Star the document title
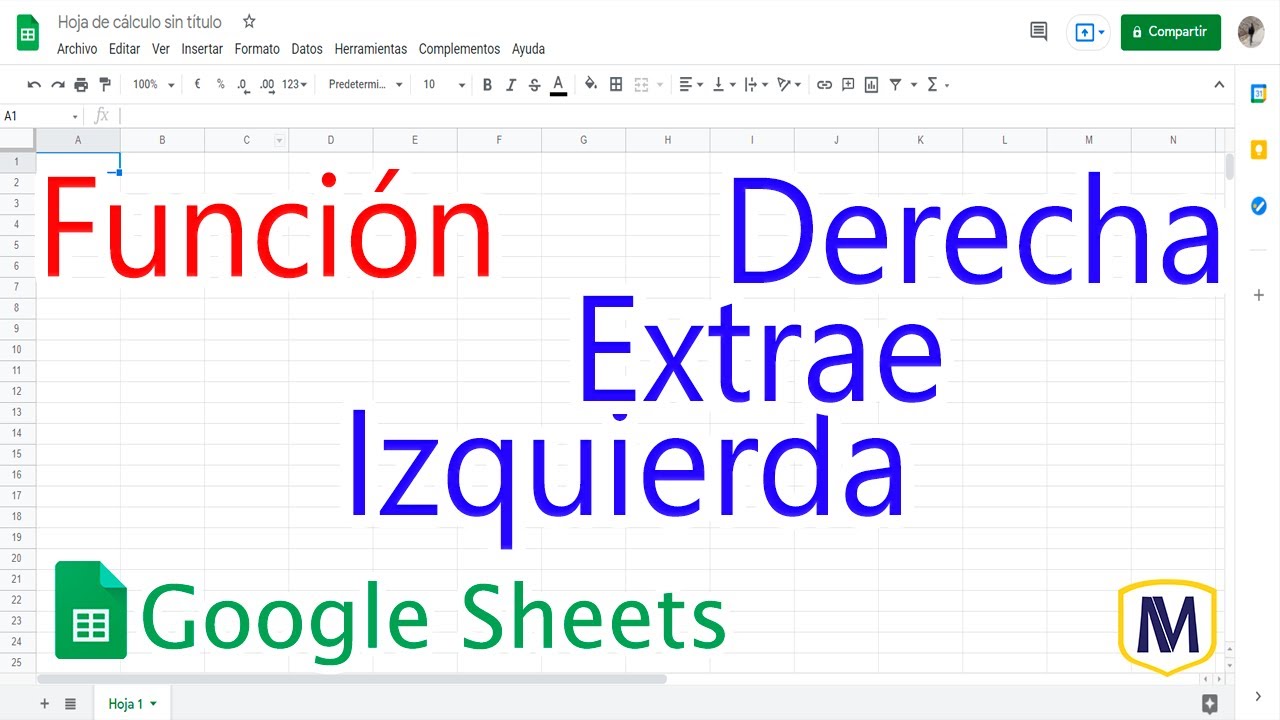1280x720 pixels. [x=249, y=21]
